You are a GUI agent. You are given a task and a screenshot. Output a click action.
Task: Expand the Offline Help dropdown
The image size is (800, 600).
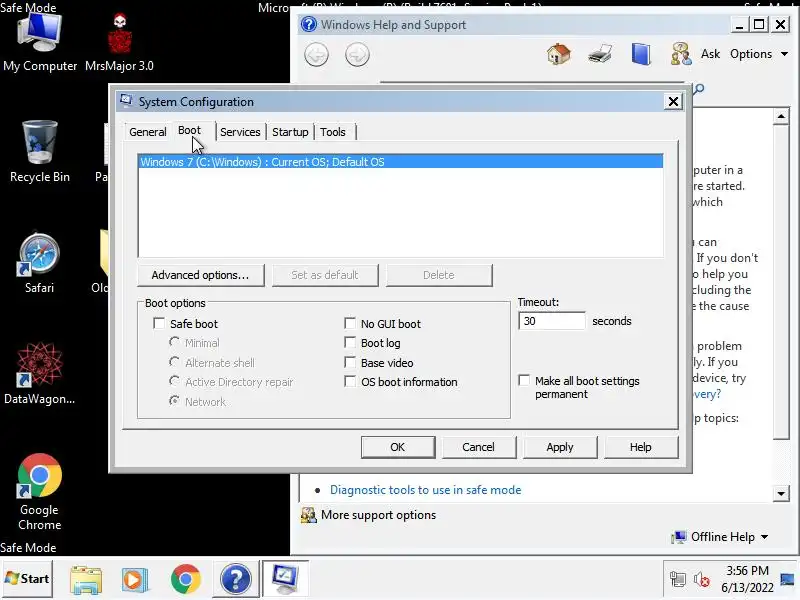point(730,537)
